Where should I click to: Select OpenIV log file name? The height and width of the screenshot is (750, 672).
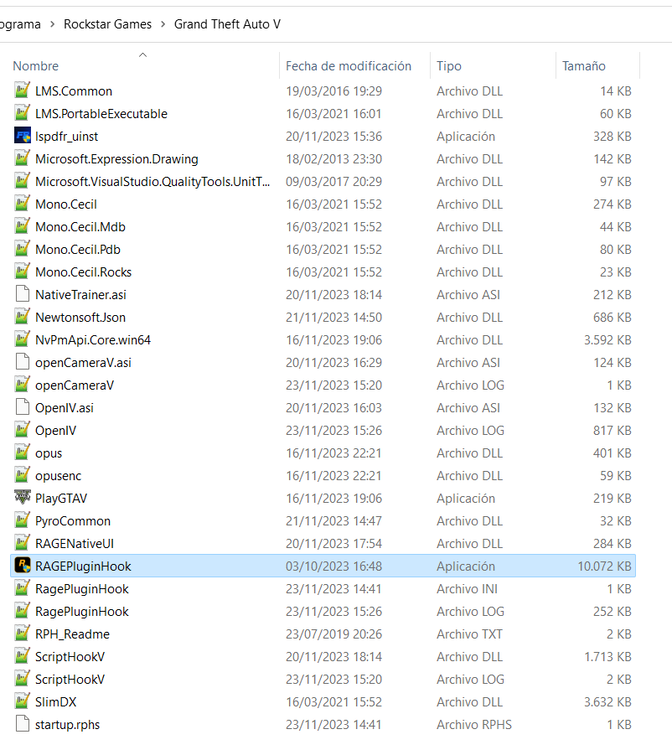(x=55, y=430)
